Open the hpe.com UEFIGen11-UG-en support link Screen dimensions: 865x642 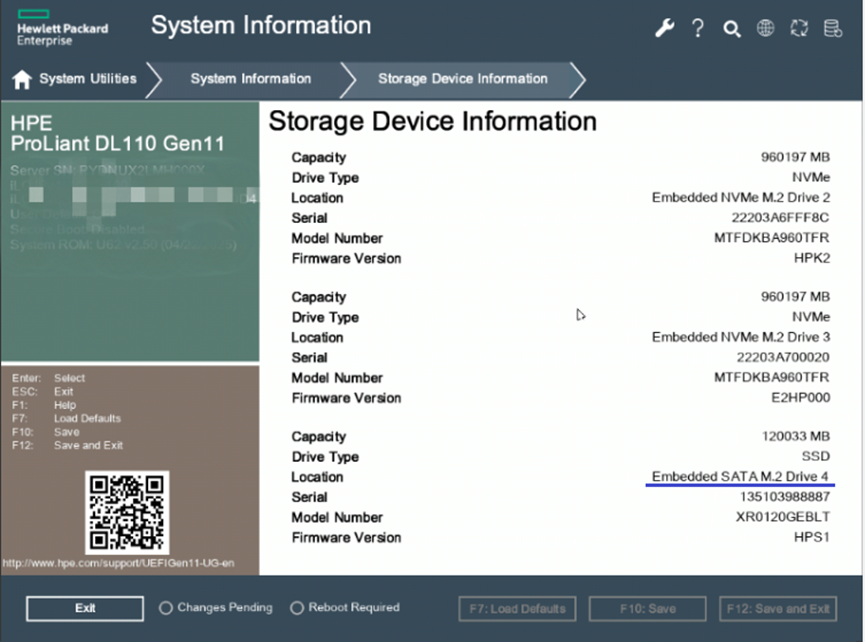(x=119, y=563)
